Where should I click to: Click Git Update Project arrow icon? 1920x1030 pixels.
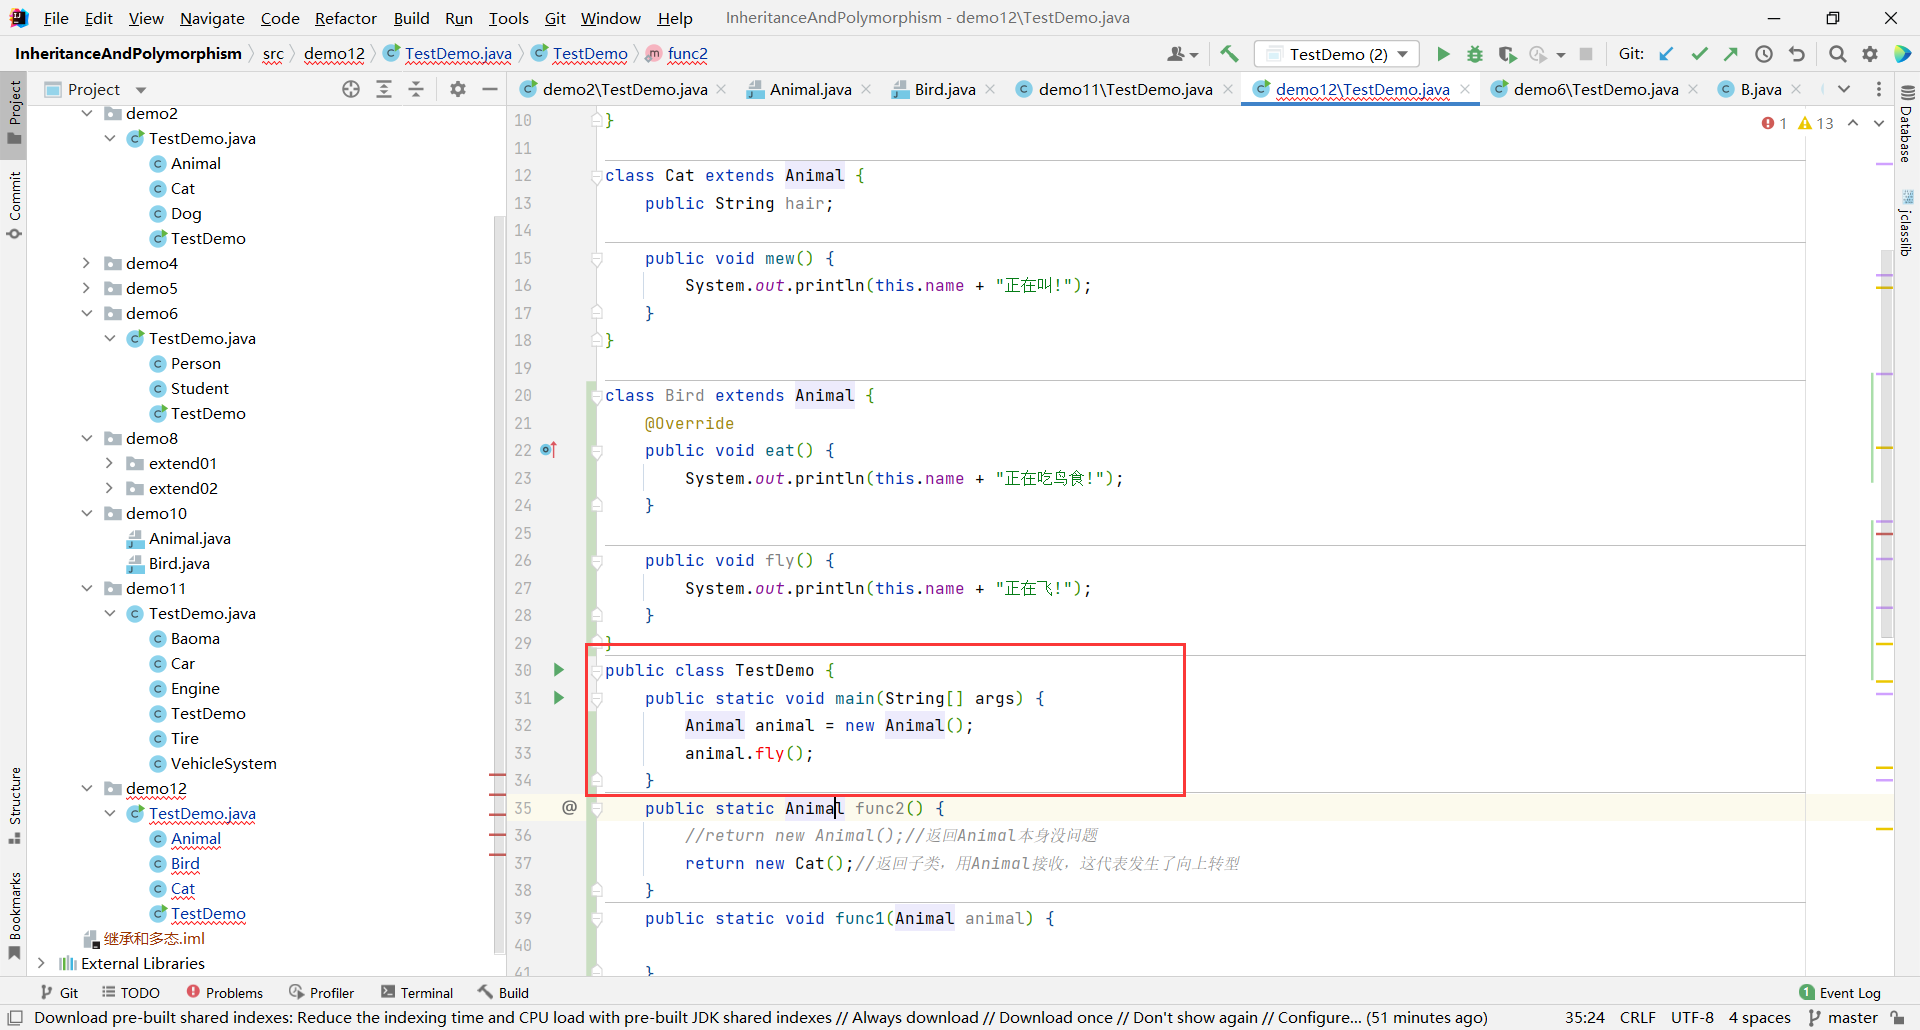(x=1666, y=54)
